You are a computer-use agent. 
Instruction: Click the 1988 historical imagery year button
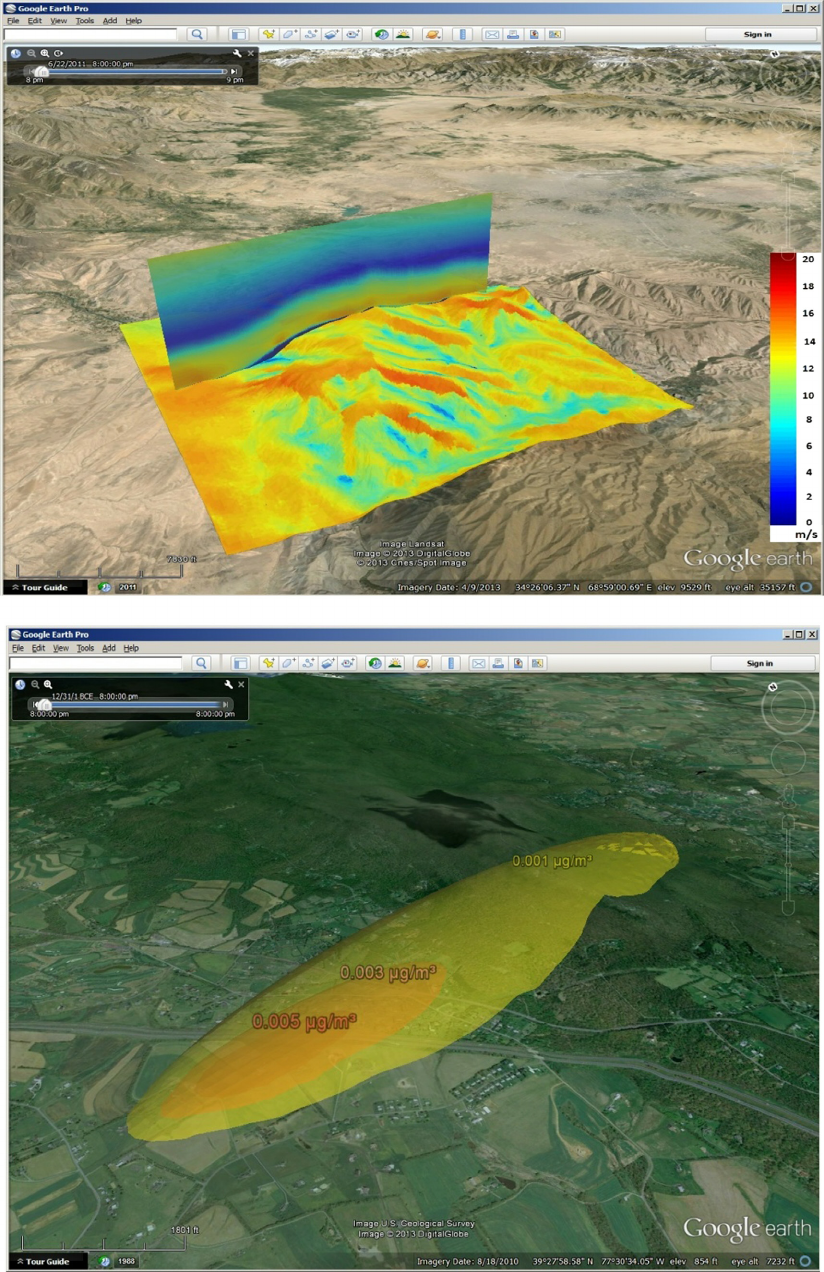click(x=128, y=1262)
